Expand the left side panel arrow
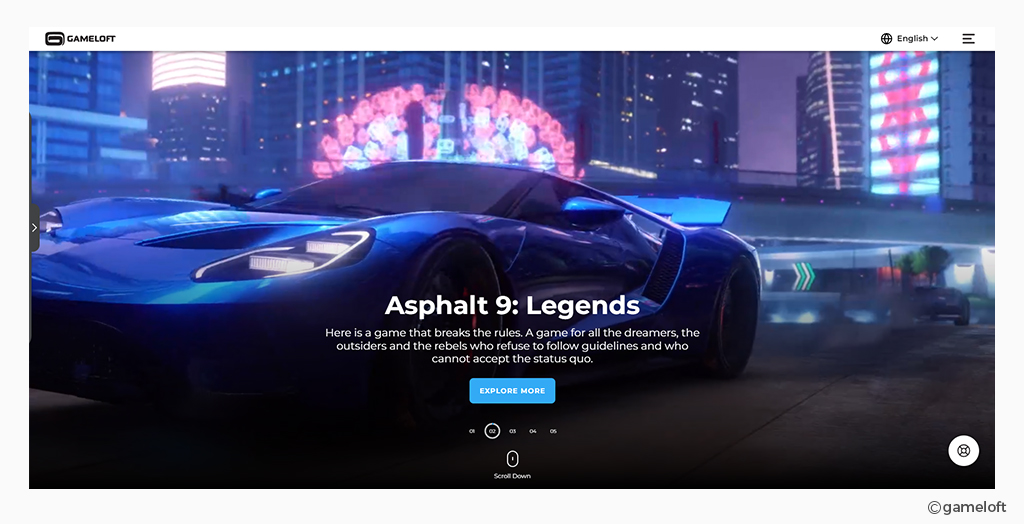 [34, 227]
